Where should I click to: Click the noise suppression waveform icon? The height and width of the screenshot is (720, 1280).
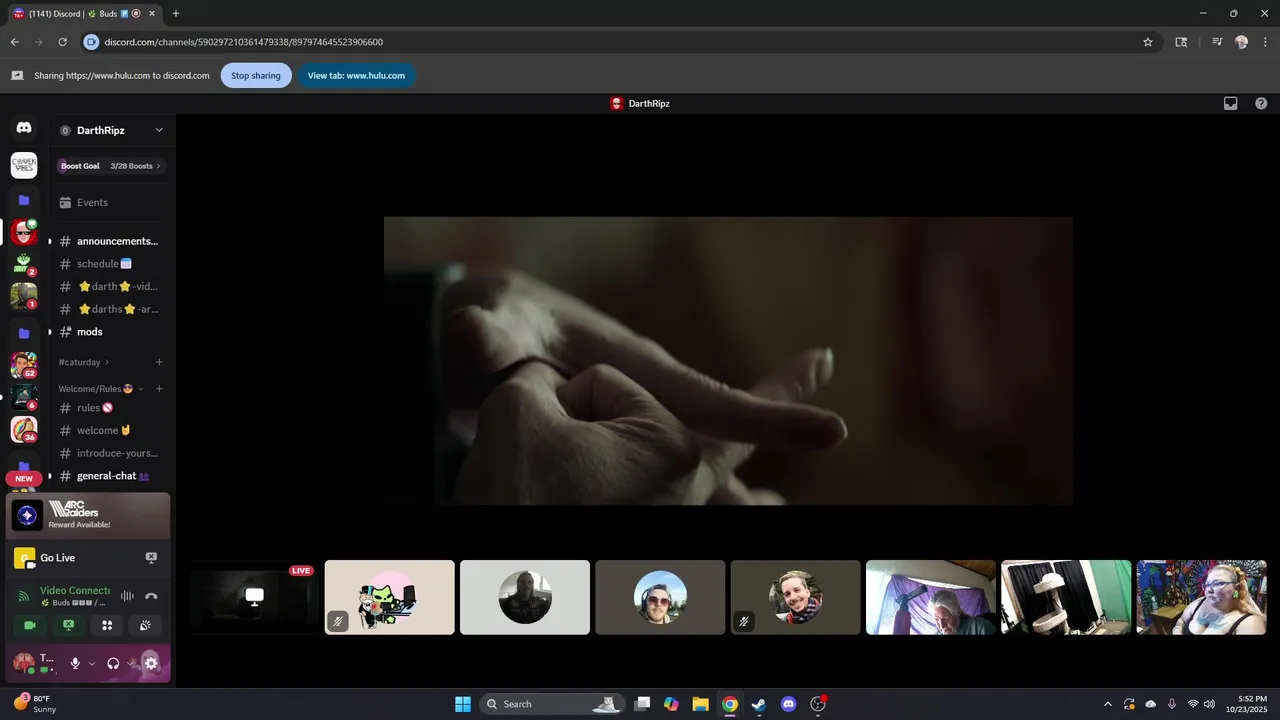coord(127,596)
